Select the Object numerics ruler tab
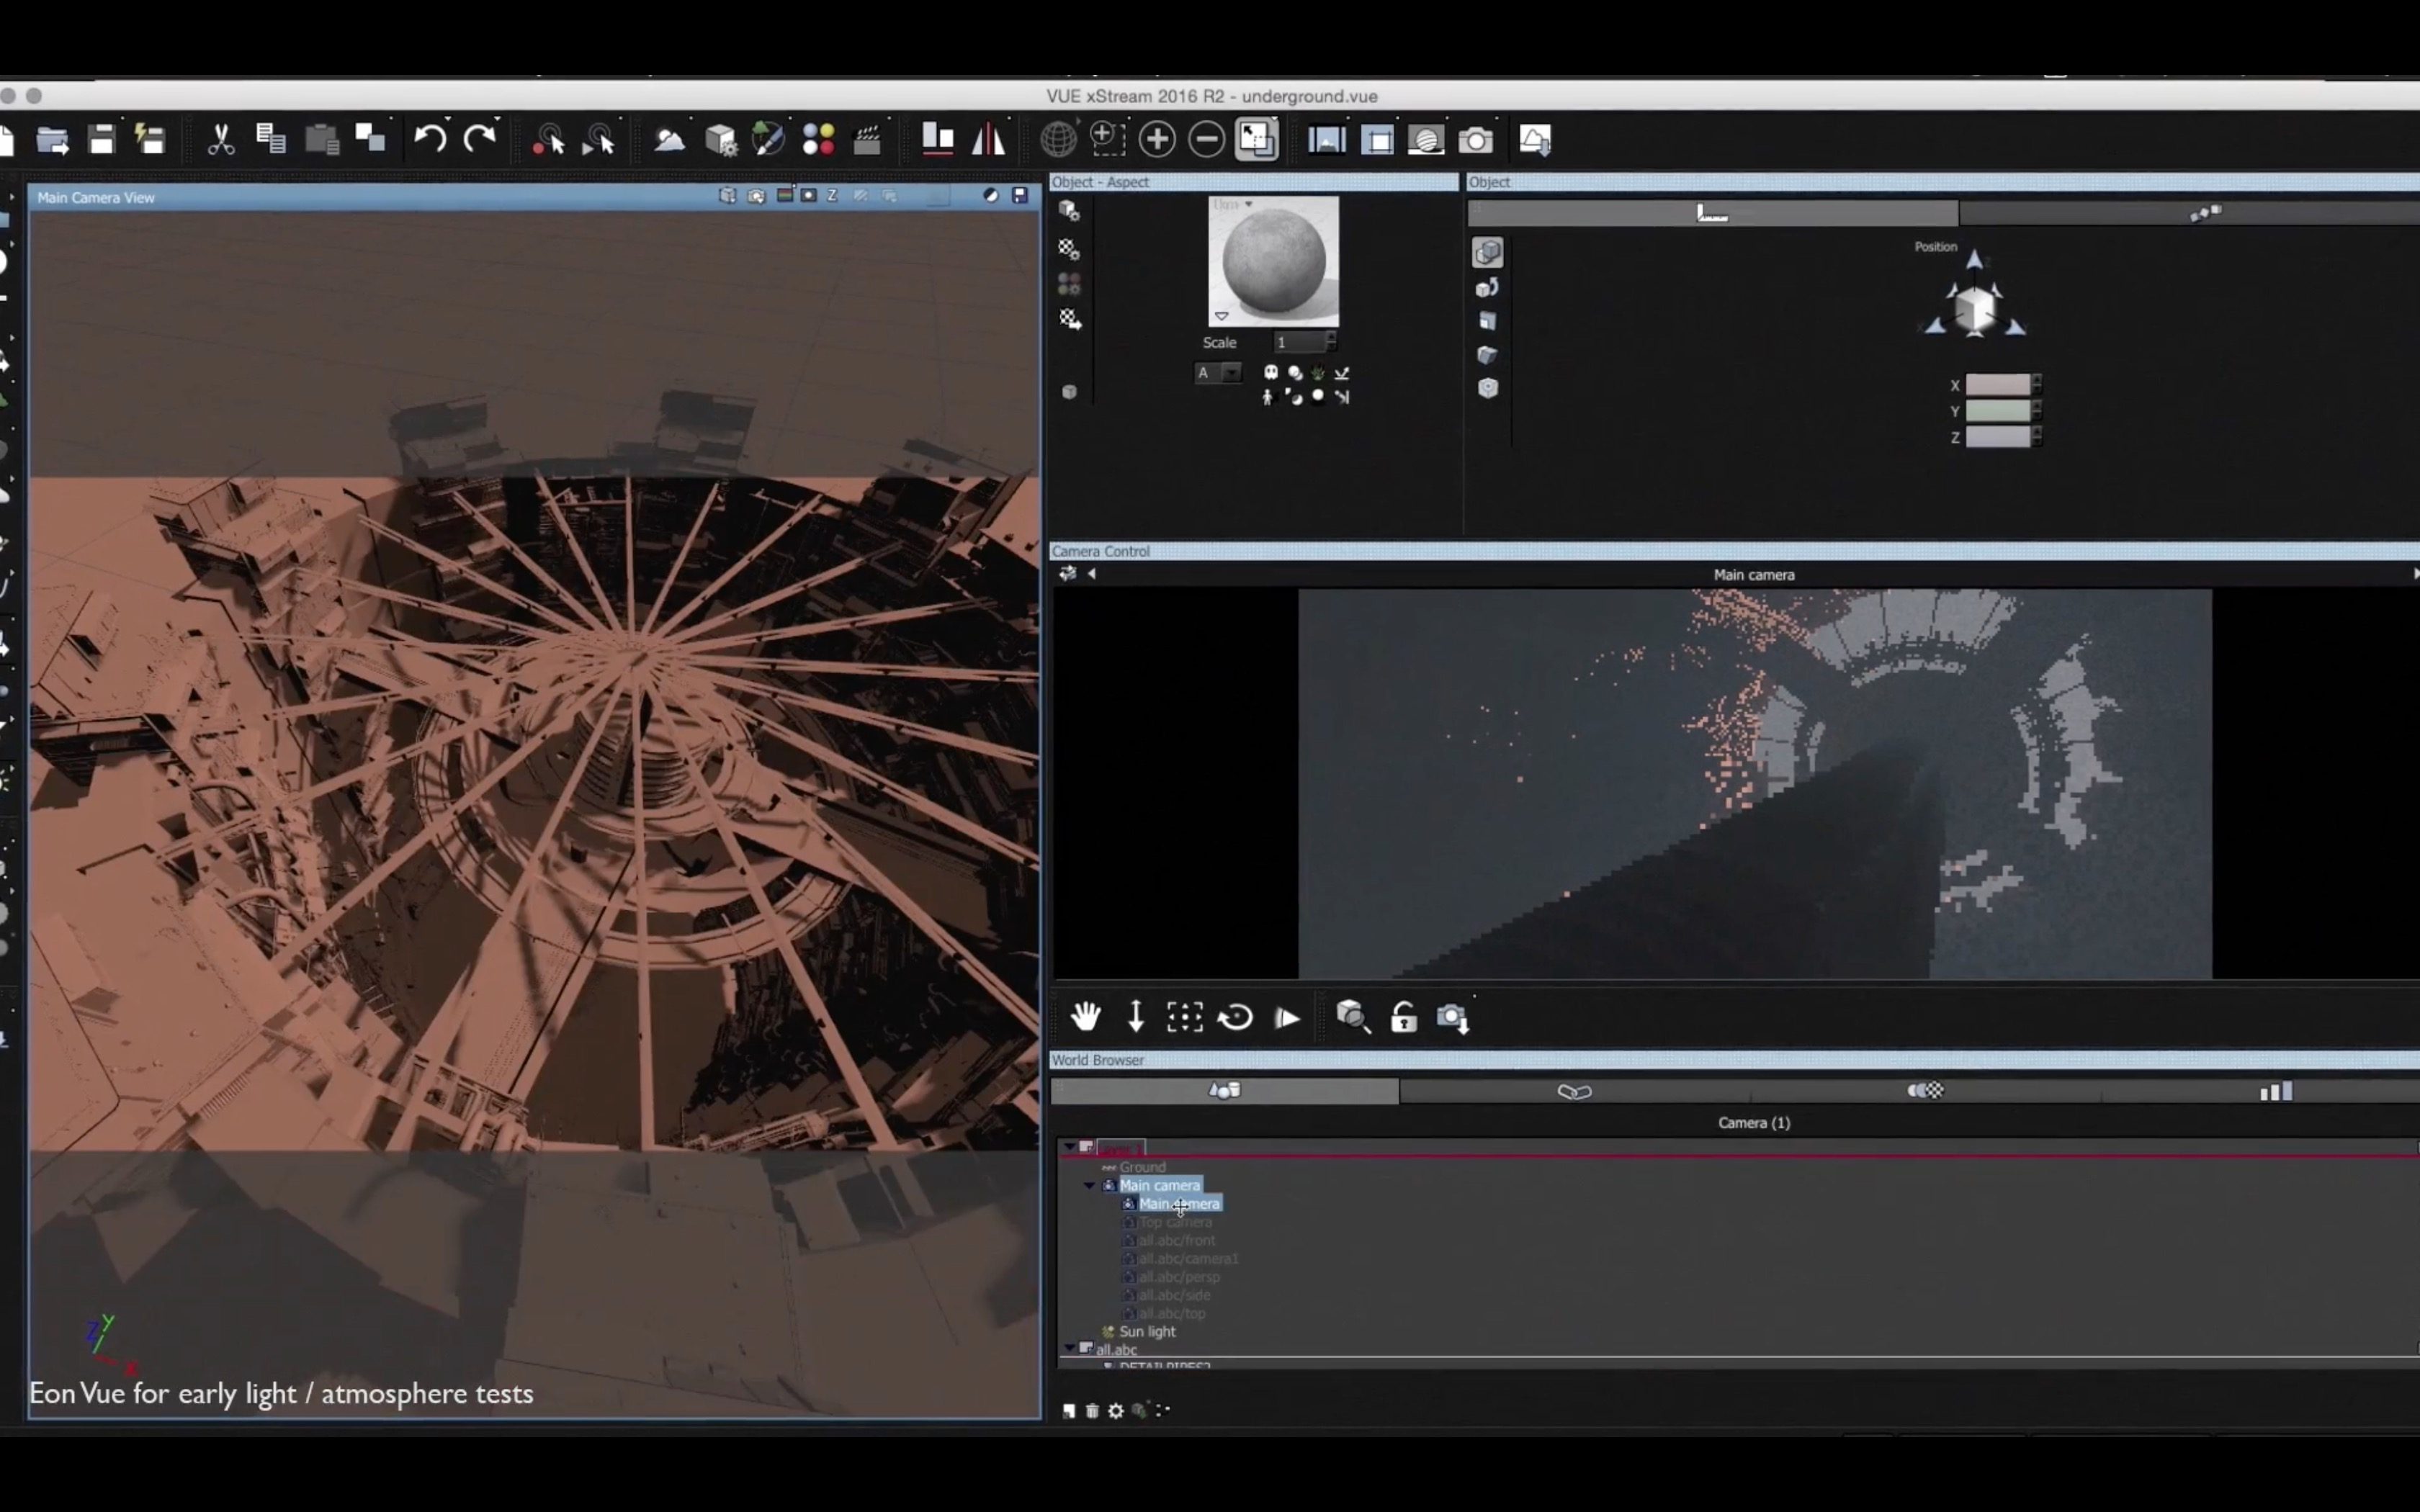2420x1512 pixels. [1713, 213]
